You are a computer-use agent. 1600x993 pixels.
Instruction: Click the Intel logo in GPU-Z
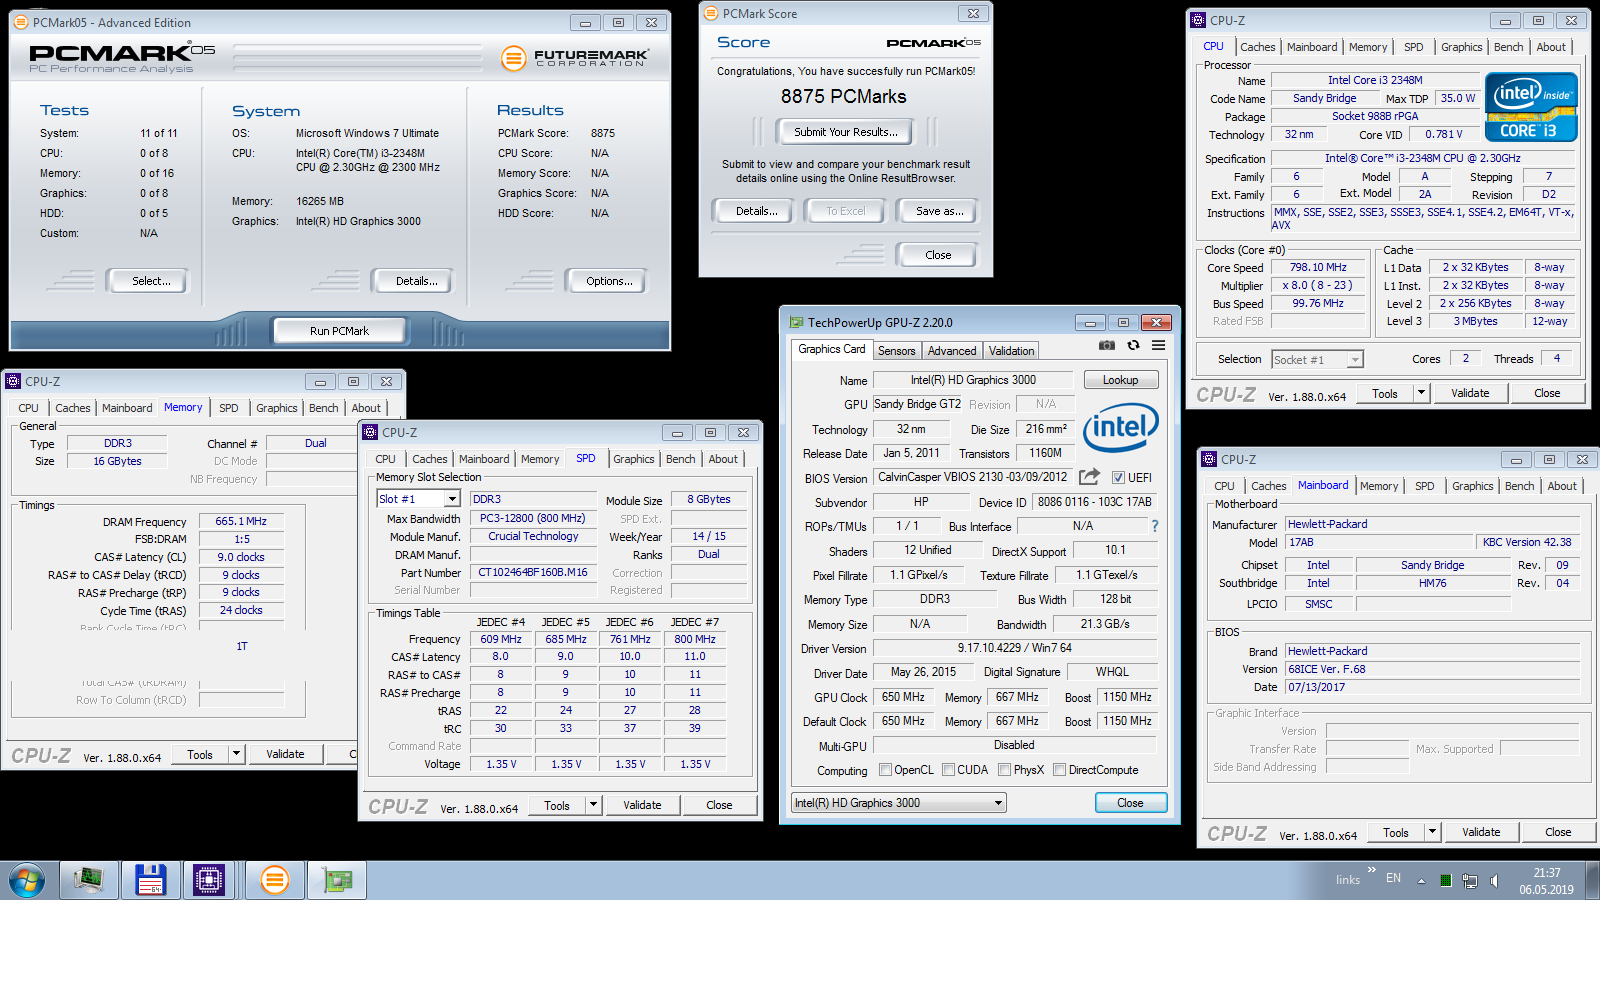pos(1121,428)
